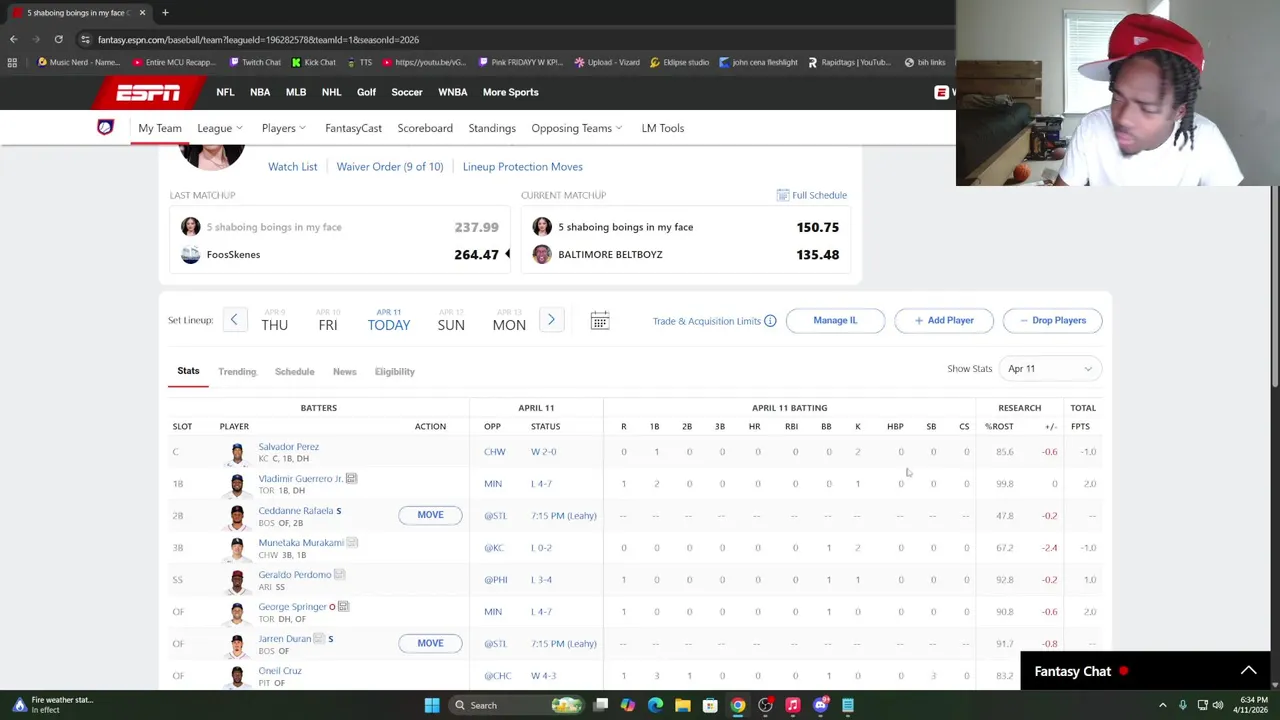Open the Show Stats Apr 11 dropdown
This screenshot has height=720, width=1280.
(x=1050, y=369)
